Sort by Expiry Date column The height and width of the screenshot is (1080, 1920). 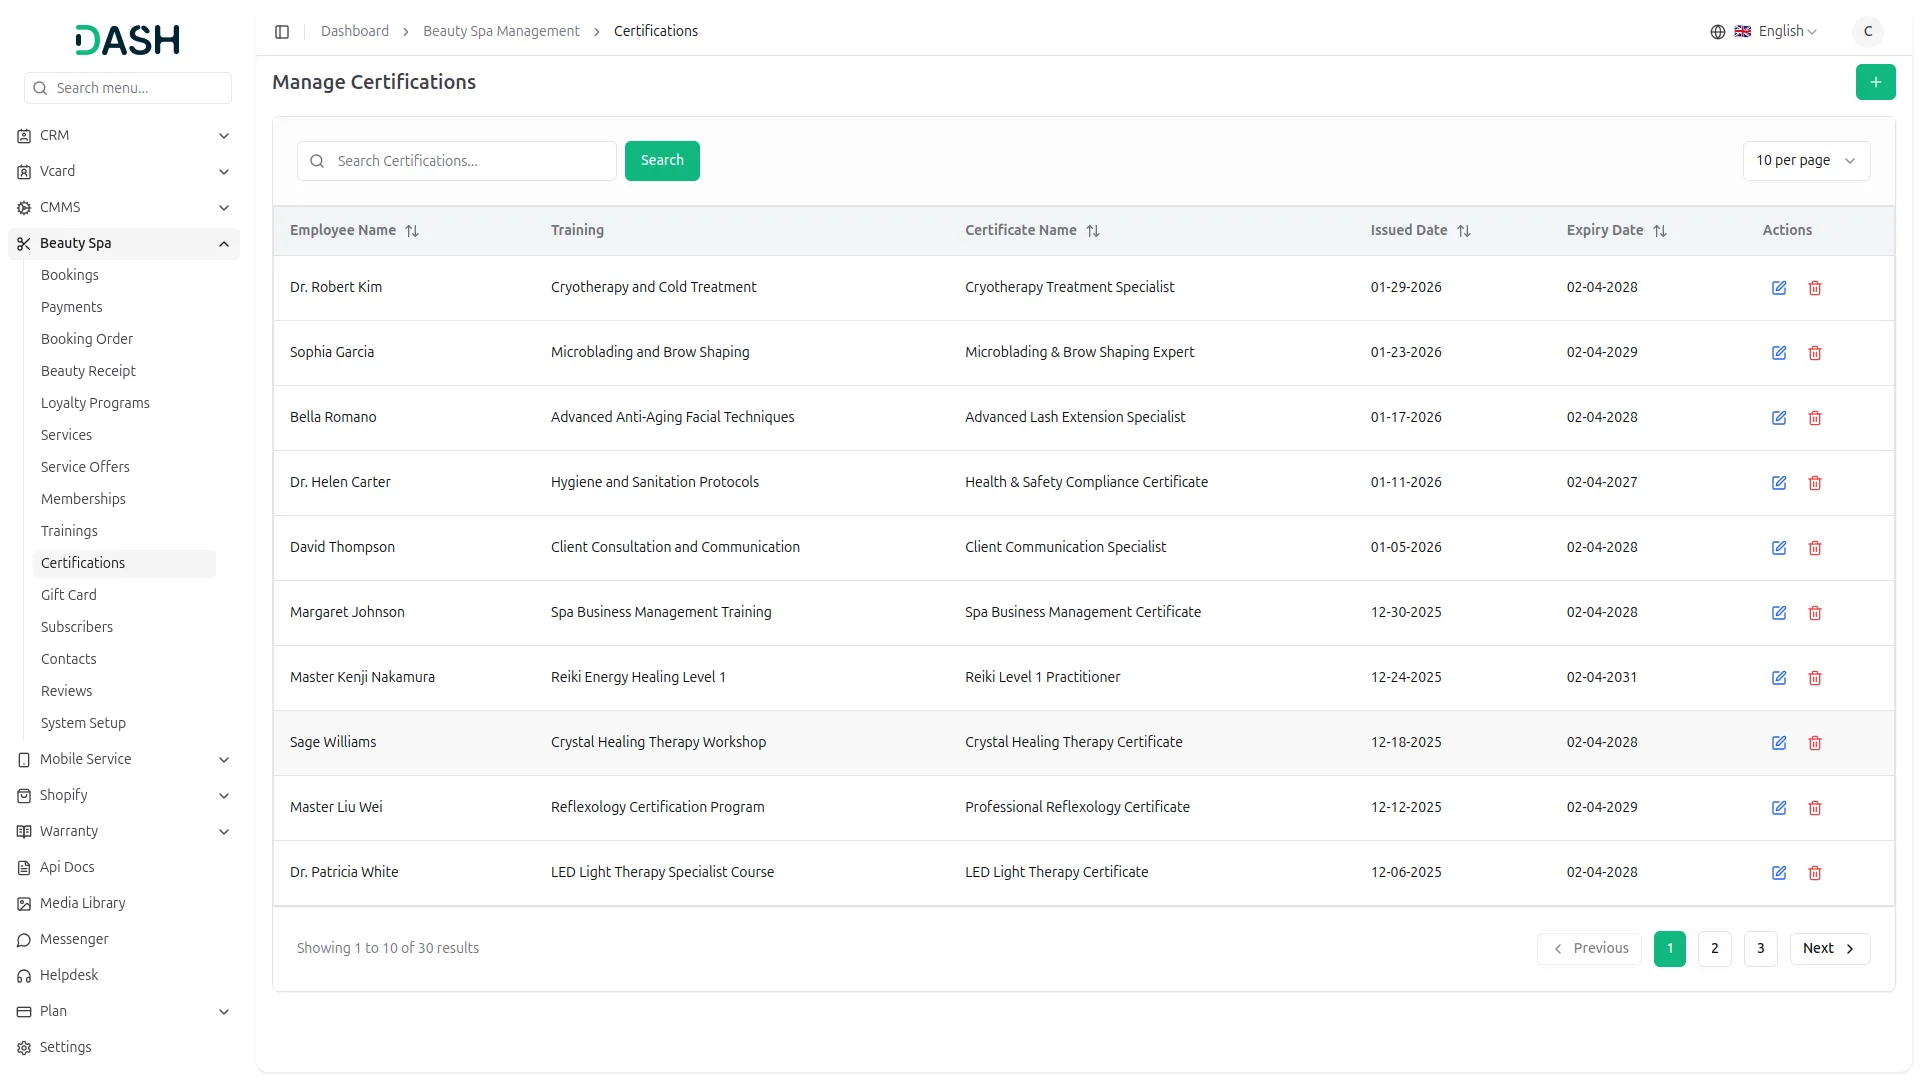[x=1616, y=230]
